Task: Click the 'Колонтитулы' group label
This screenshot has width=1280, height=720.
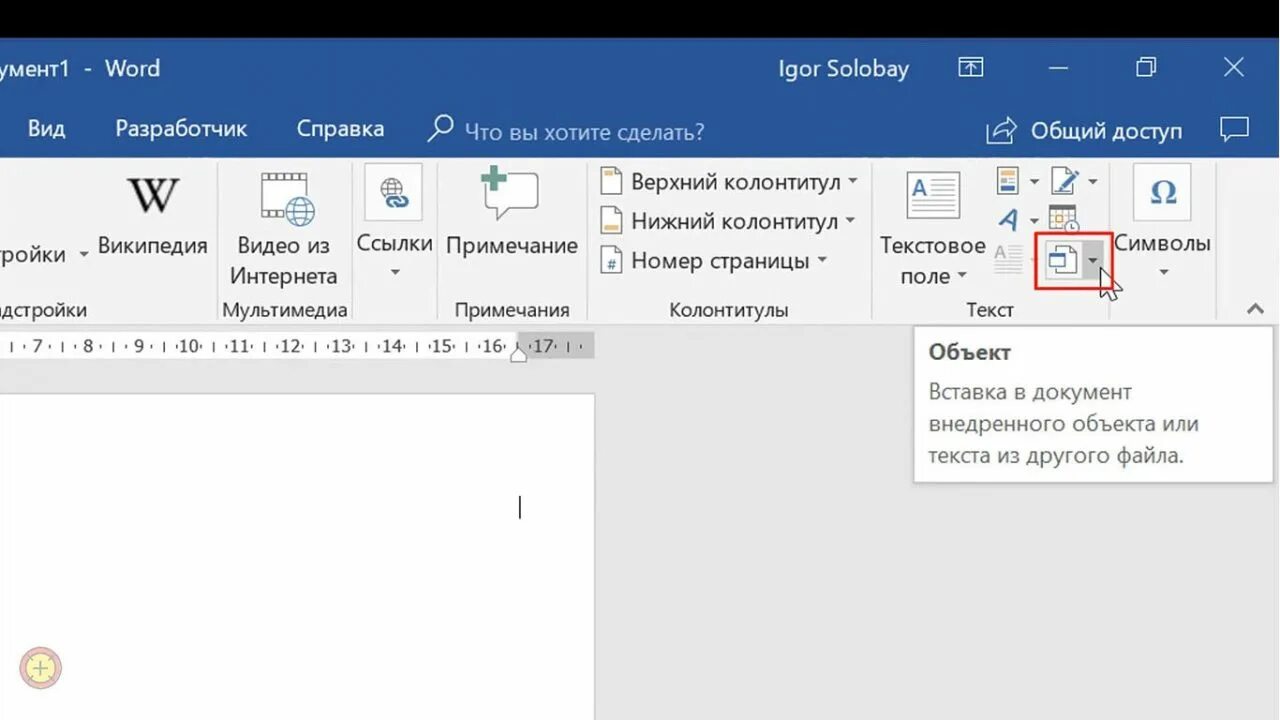Action: tap(728, 310)
